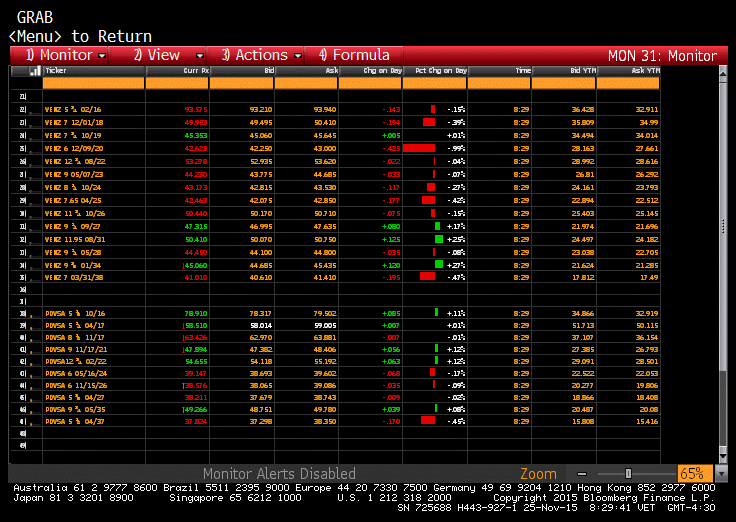Click the day change value -.425
This screenshot has height=522, width=736.
click(391, 148)
